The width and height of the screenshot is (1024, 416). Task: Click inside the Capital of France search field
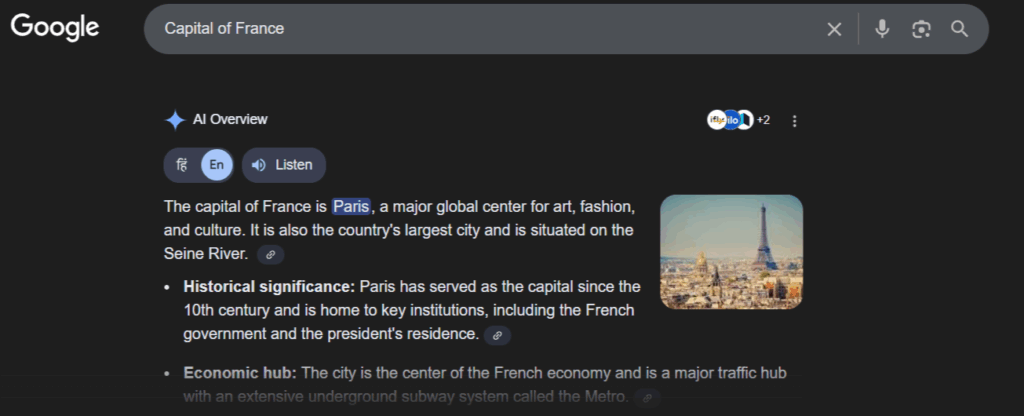point(480,29)
